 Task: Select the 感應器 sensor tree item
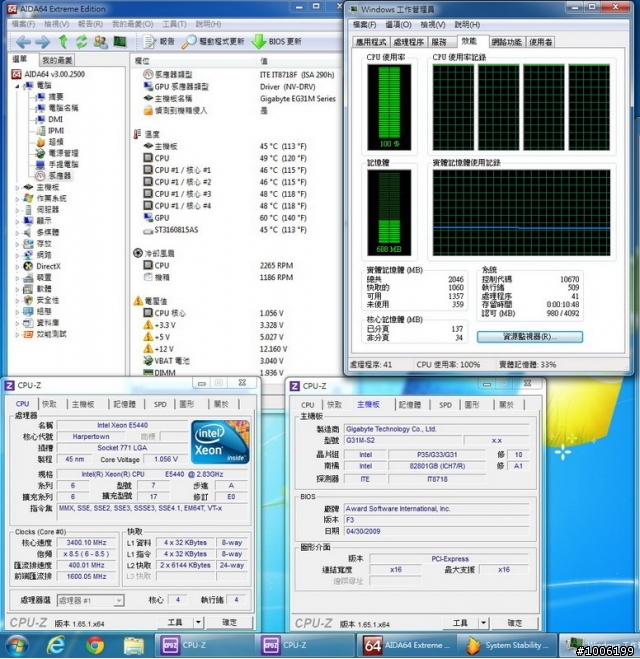click(59, 176)
